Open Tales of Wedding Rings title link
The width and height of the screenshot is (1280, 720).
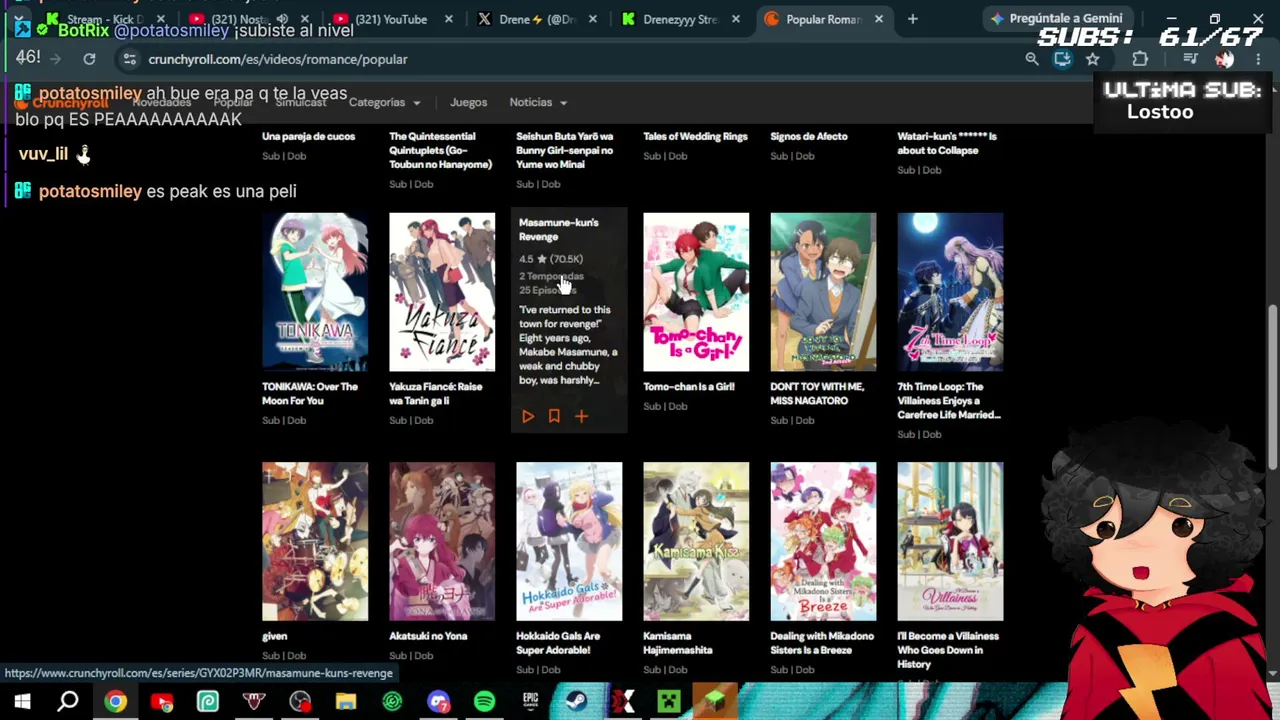pos(695,136)
